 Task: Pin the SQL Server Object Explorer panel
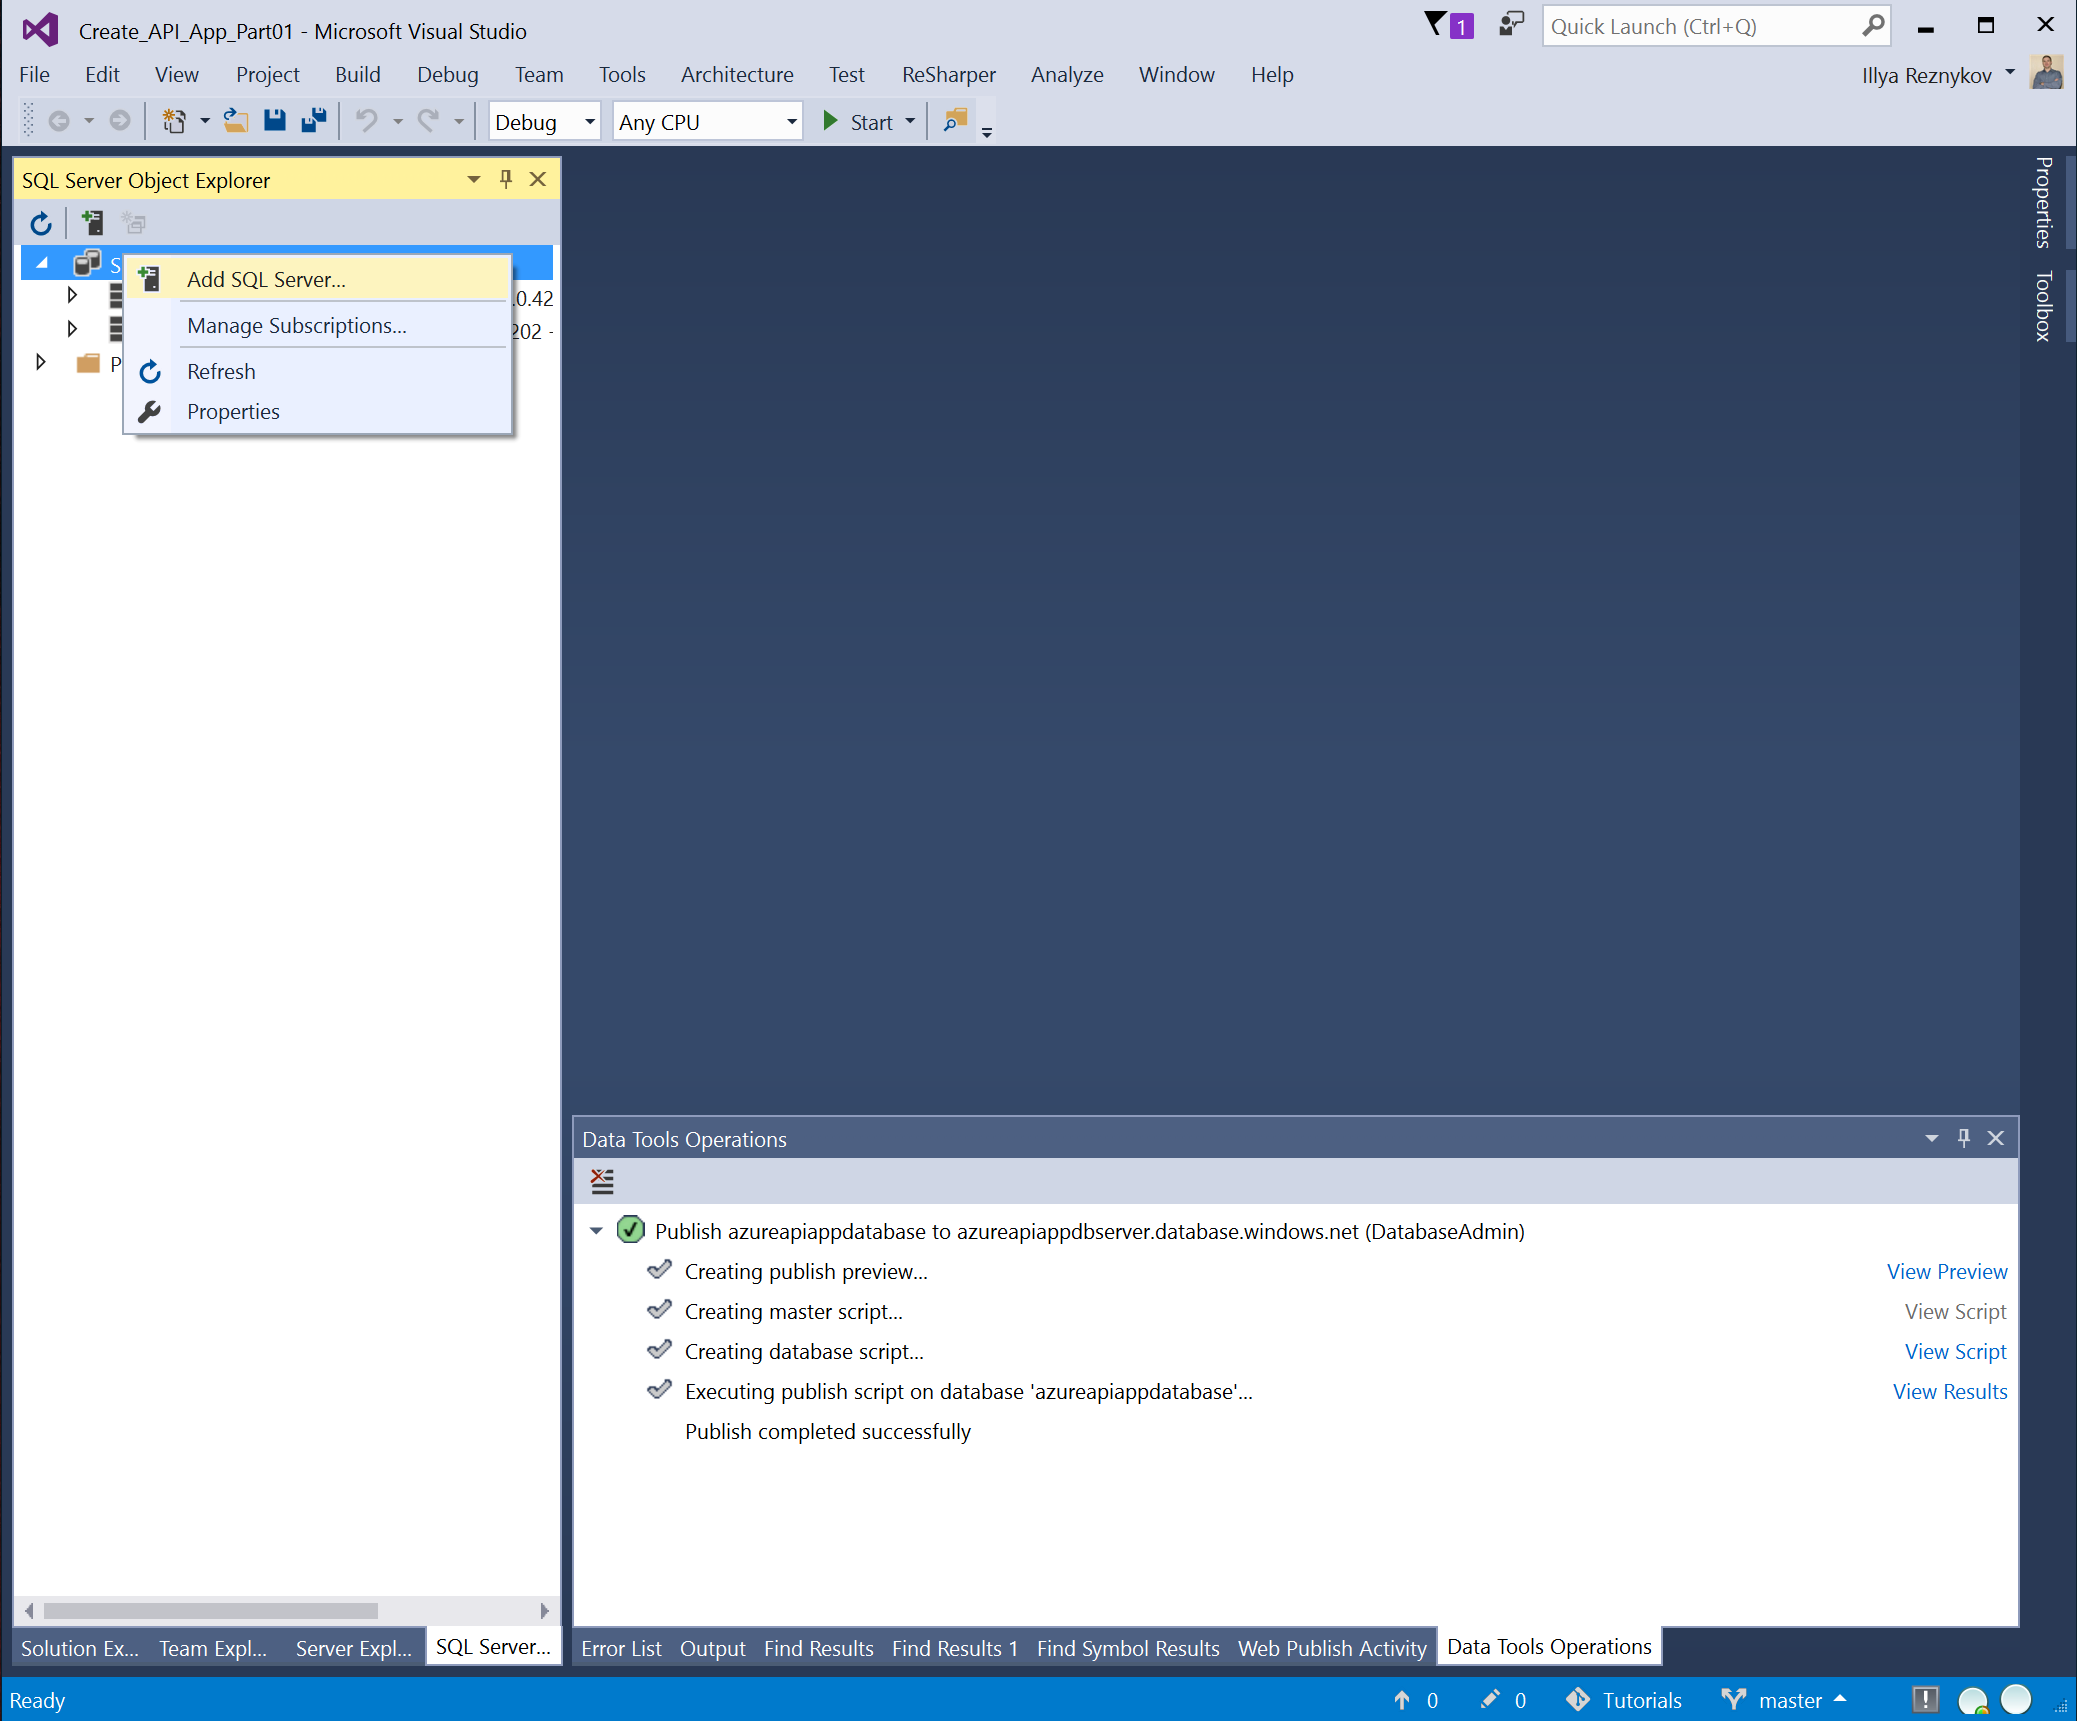pos(506,179)
